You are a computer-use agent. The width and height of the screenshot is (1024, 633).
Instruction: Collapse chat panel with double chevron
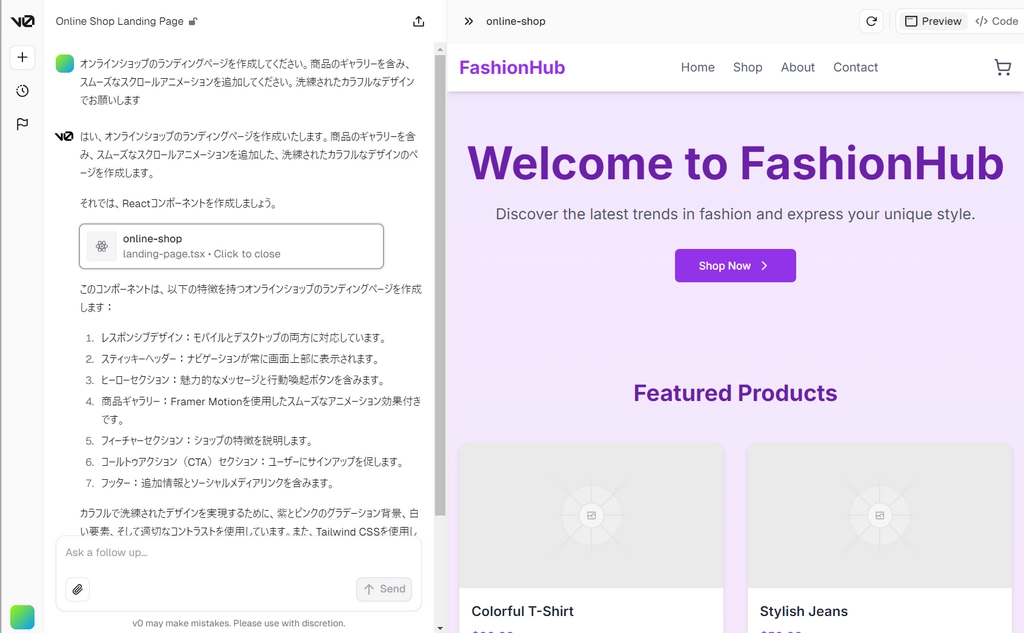tap(468, 22)
